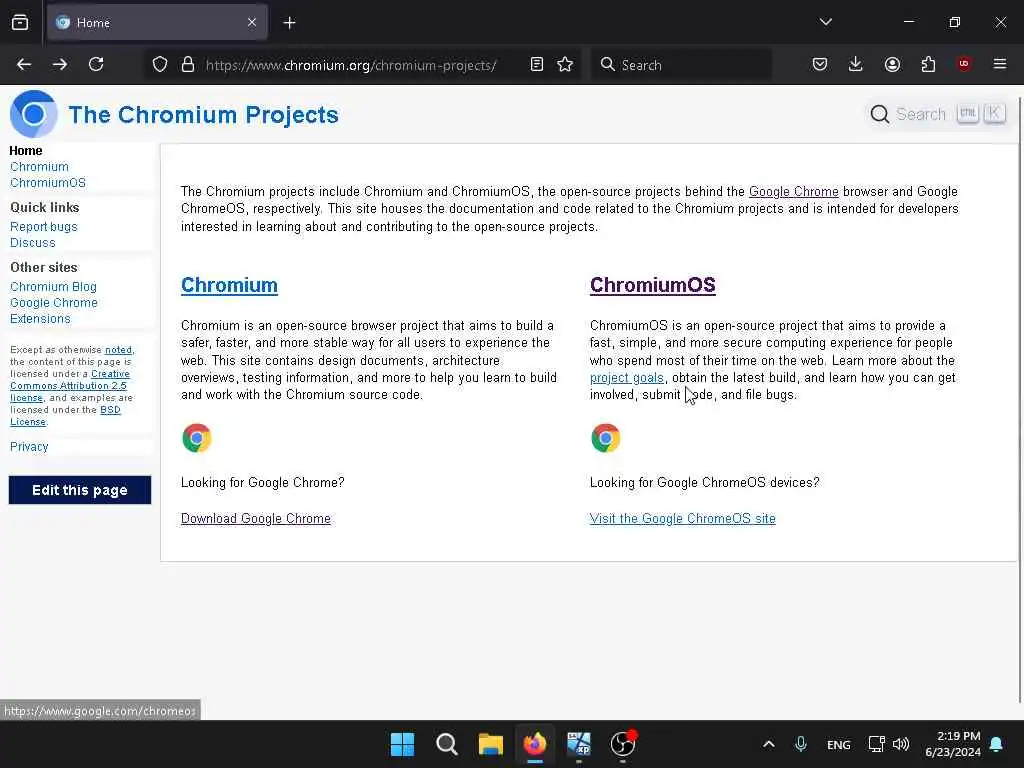Open the Privacy link

click(x=29, y=447)
